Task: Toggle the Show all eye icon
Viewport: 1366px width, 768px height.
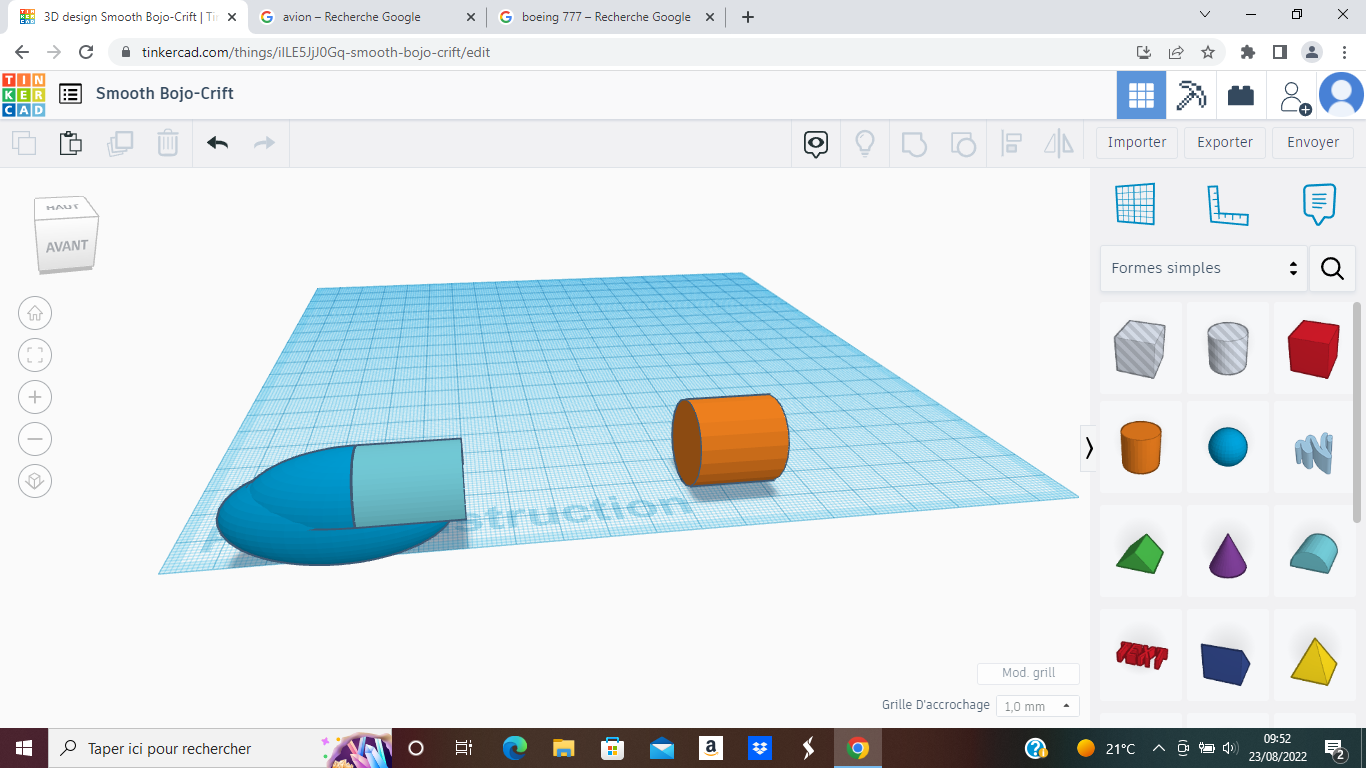Action: [816, 144]
